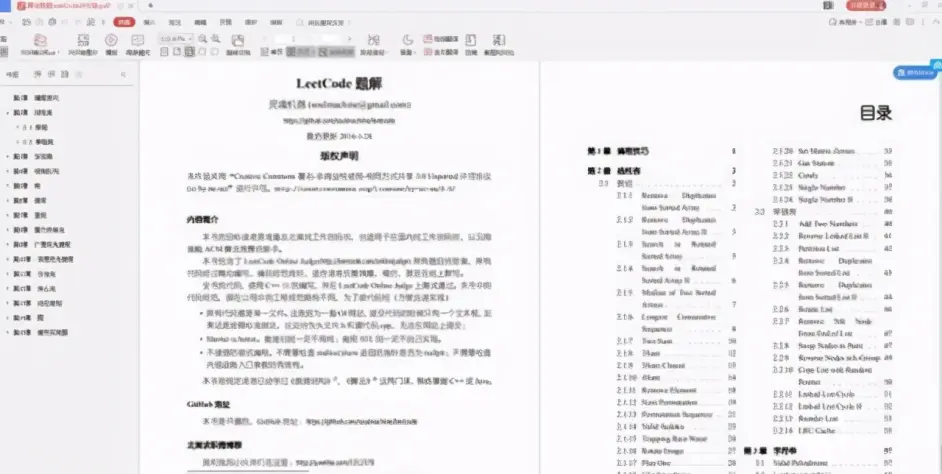
Task: Collapse the 第2章 线性表 bookmark node
Action: [8, 112]
